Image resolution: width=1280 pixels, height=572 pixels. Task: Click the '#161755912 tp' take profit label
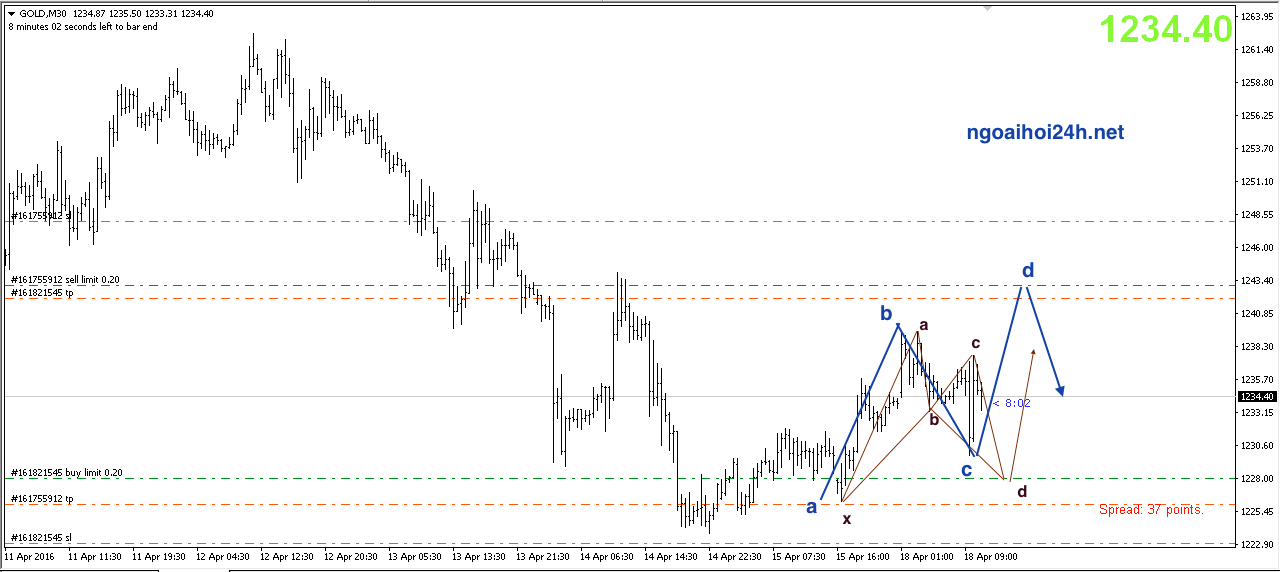coord(41,498)
